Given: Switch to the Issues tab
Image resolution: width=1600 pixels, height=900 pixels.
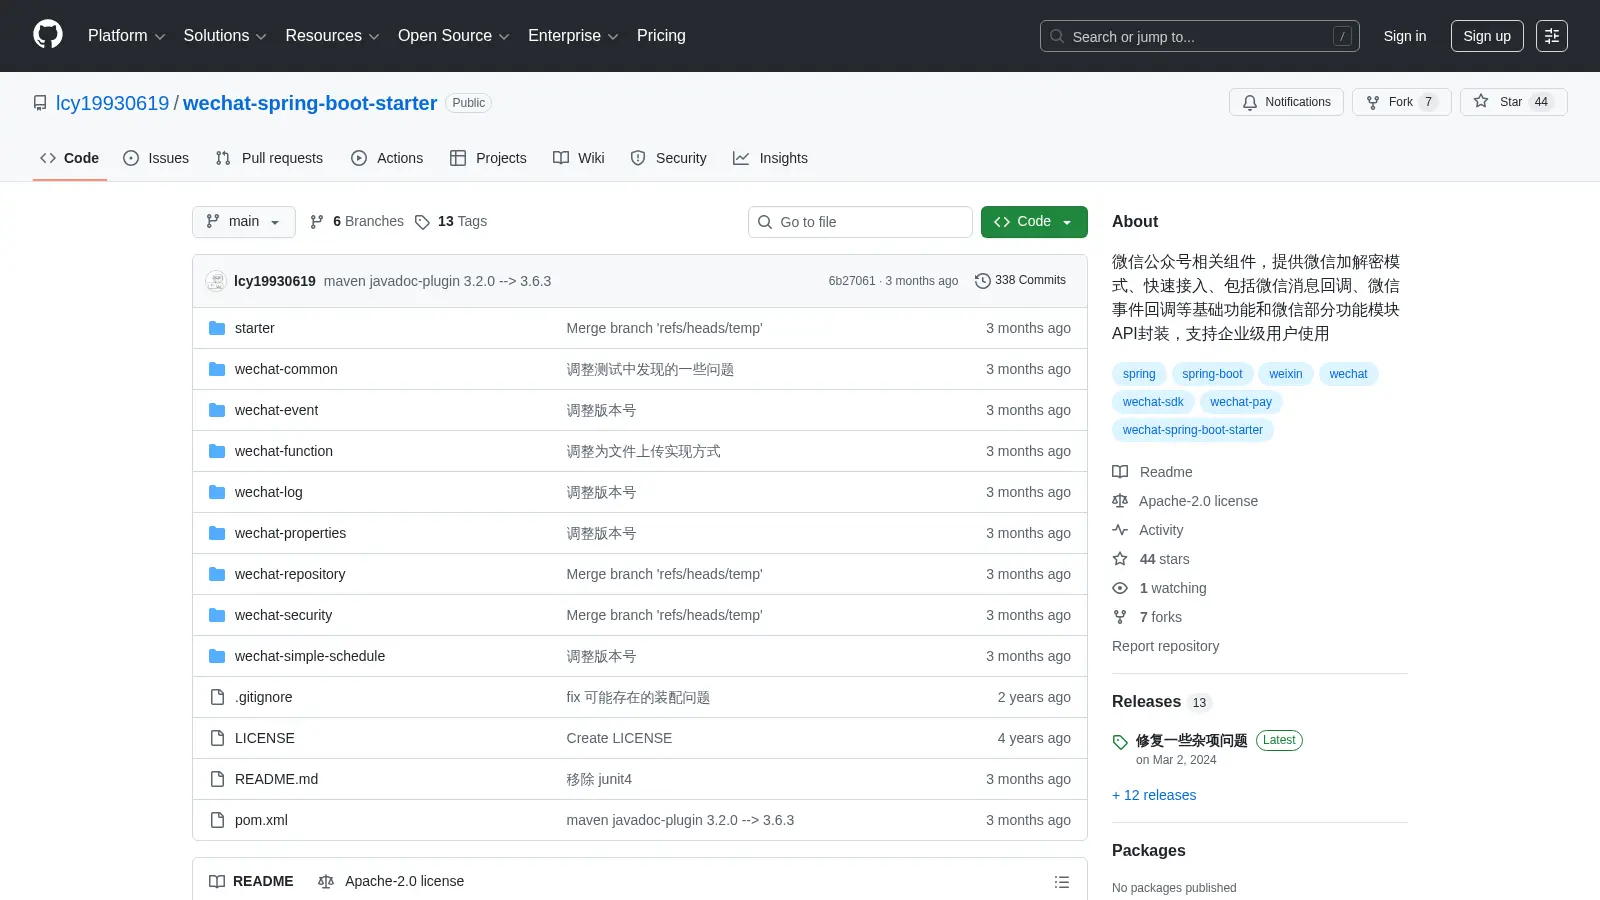Looking at the screenshot, I should coord(156,158).
